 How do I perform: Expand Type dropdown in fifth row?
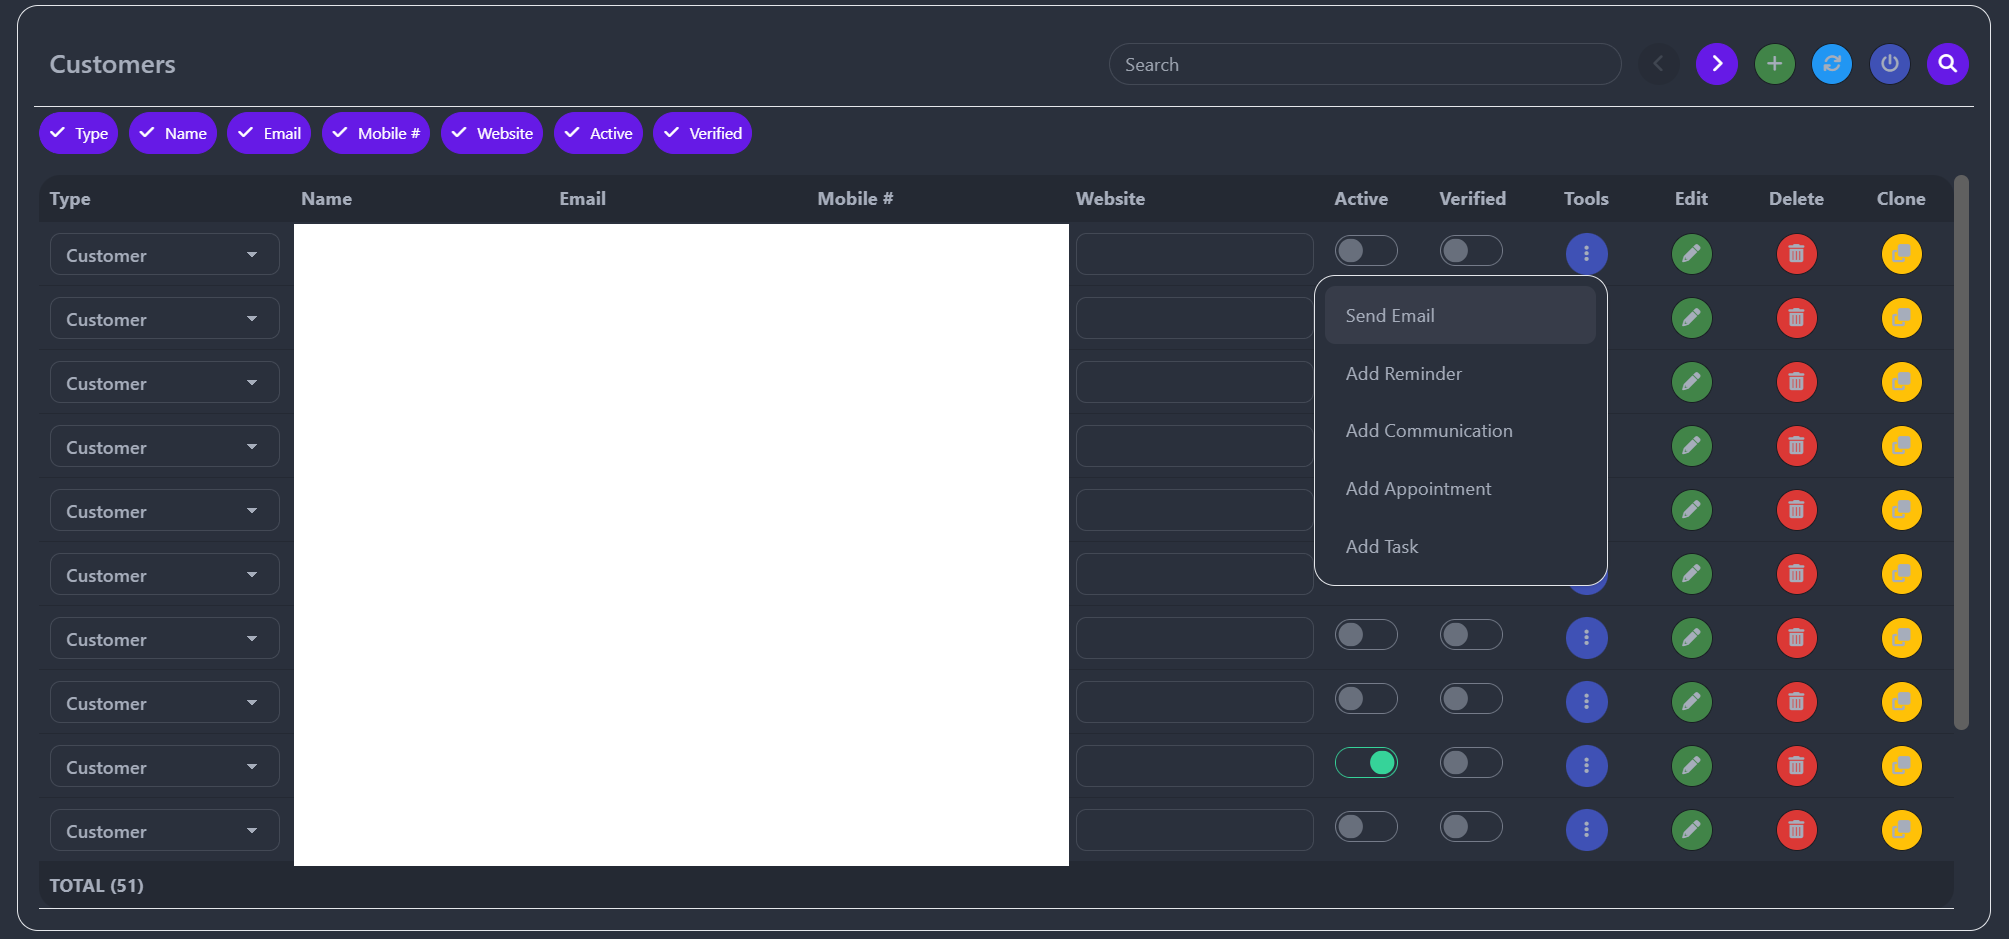point(165,511)
